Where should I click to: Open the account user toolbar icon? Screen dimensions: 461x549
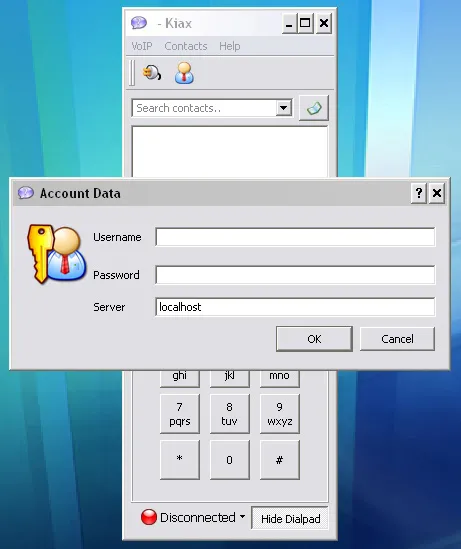pos(184,73)
